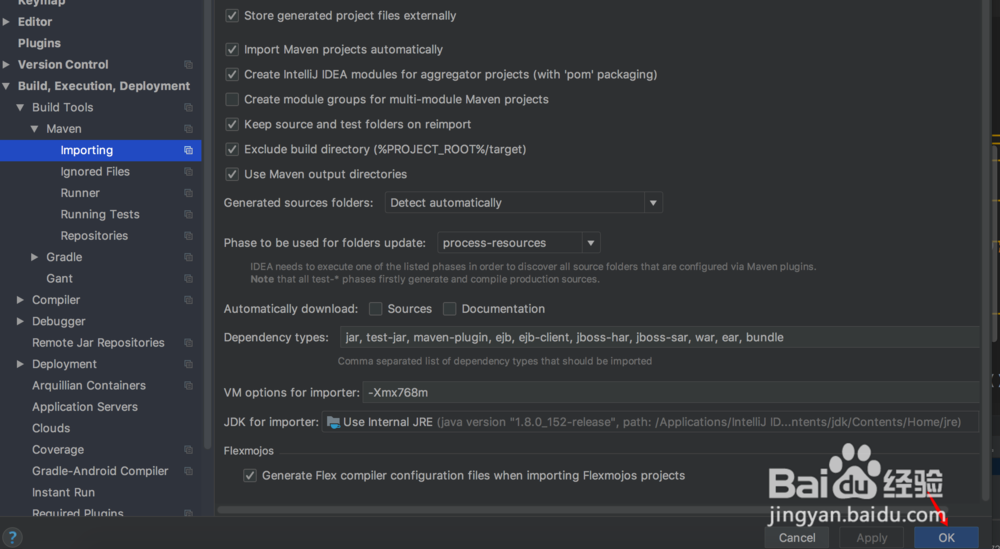Click the VM options for importer field
The width and height of the screenshot is (1000, 549).
[x=670, y=393]
